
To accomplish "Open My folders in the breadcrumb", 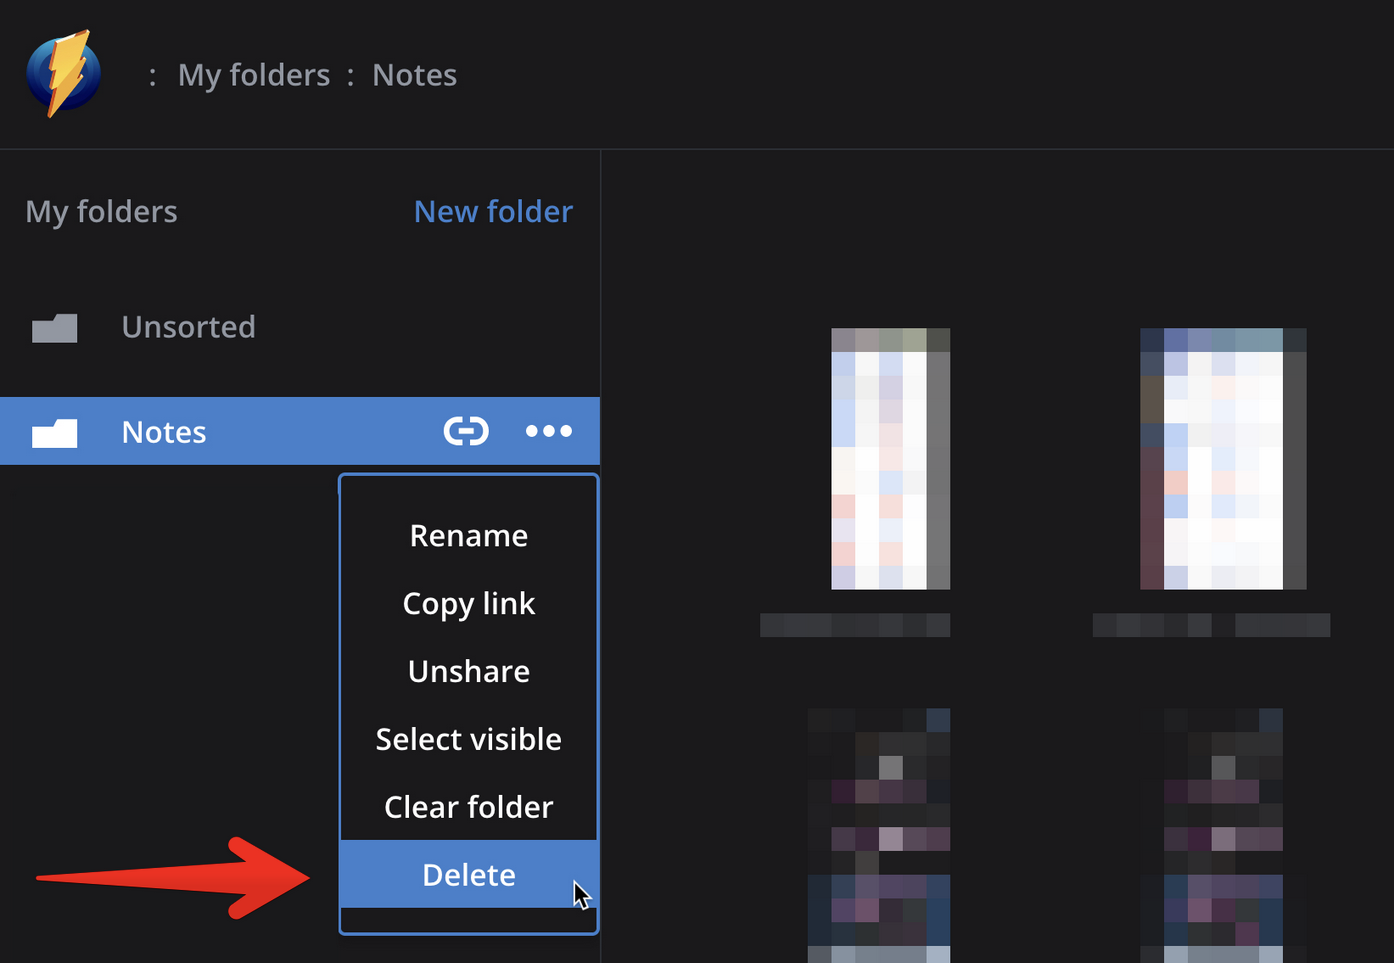I will tap(253, 75).
